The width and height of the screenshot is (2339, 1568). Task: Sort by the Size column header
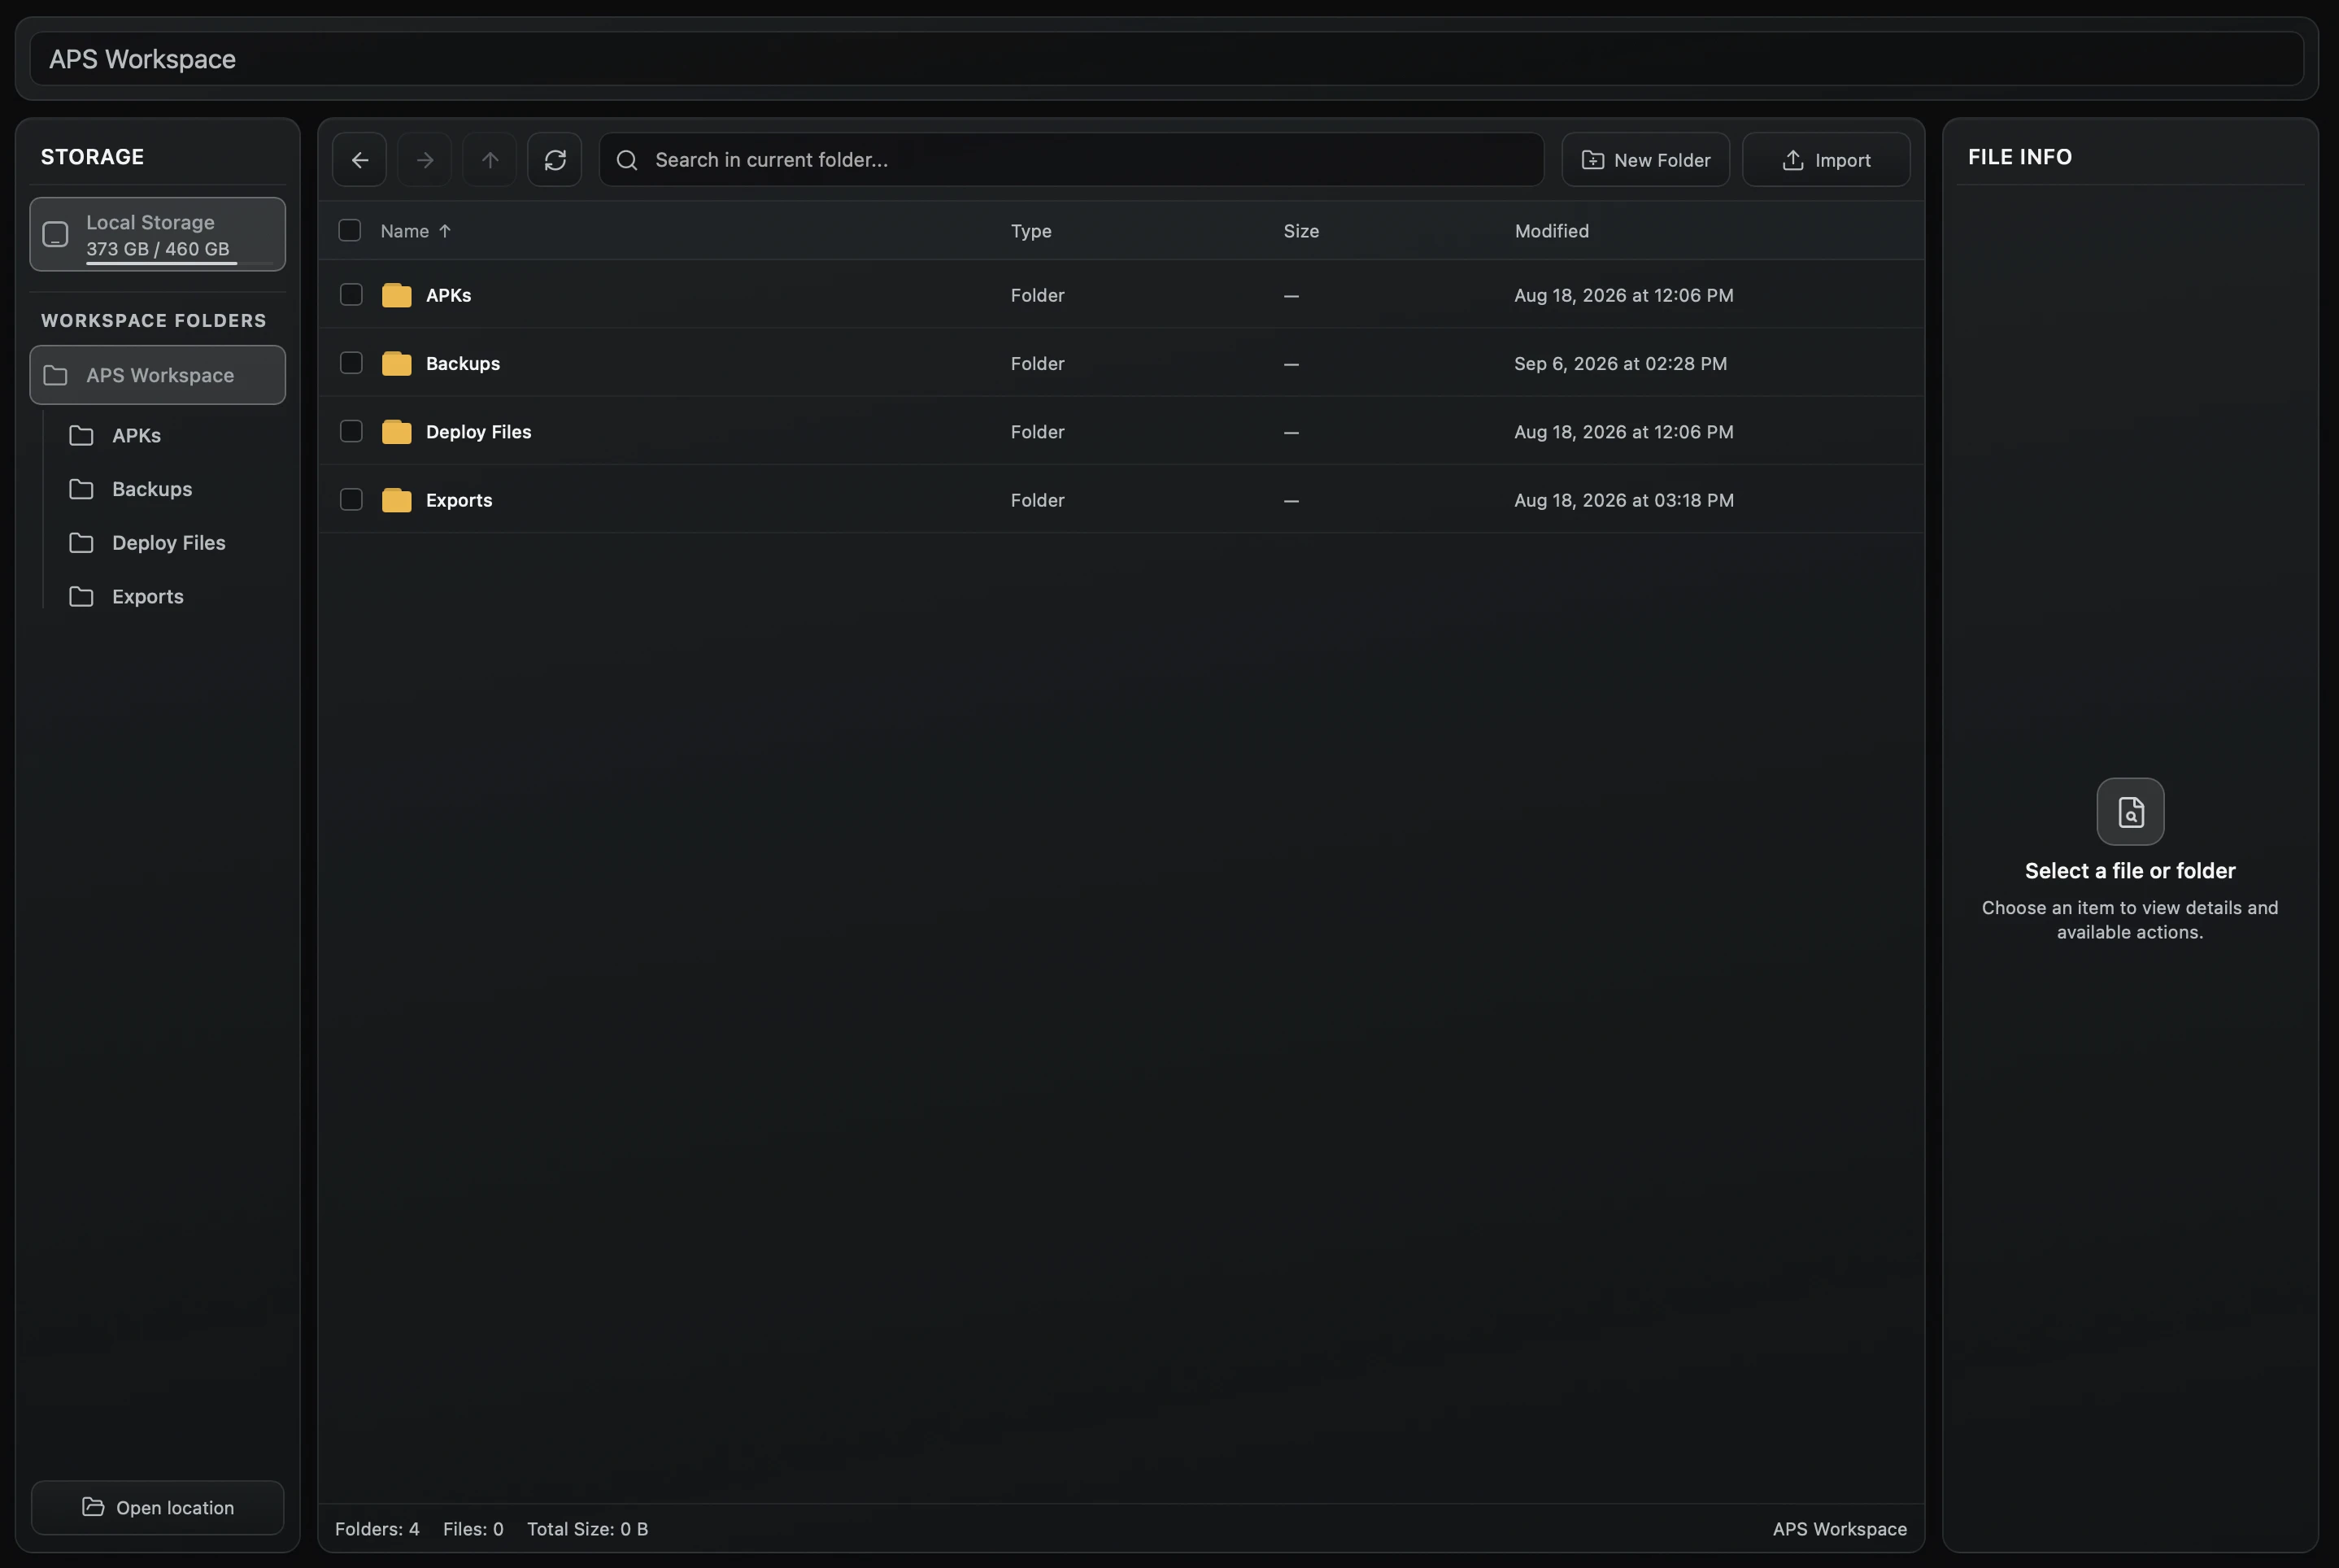tap(1301, 231)
